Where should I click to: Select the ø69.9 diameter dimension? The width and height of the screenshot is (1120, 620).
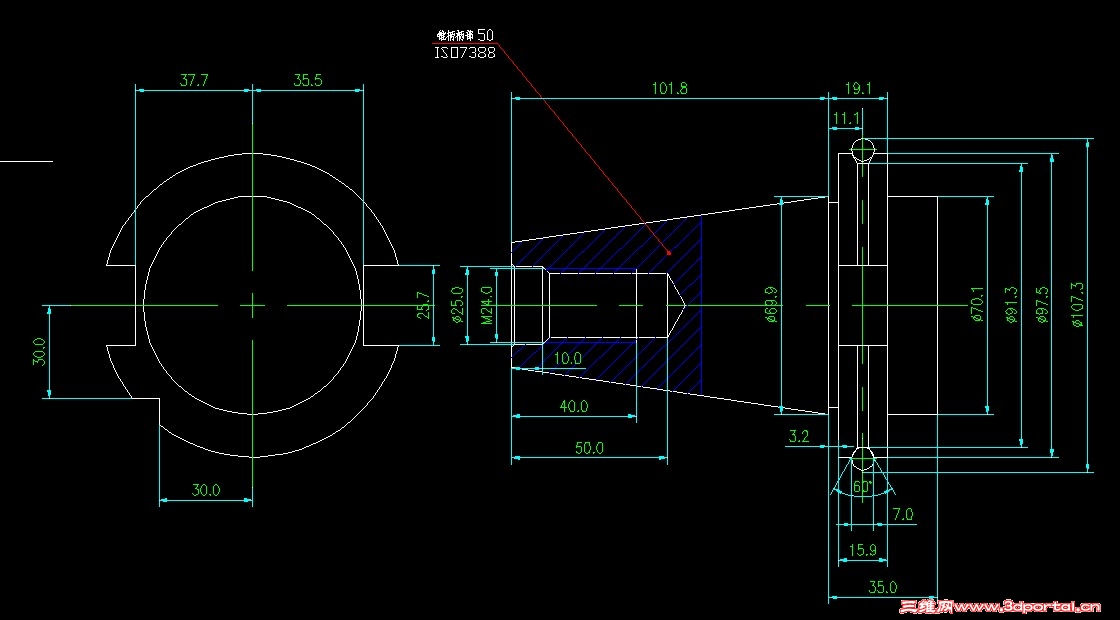[771, 305]
